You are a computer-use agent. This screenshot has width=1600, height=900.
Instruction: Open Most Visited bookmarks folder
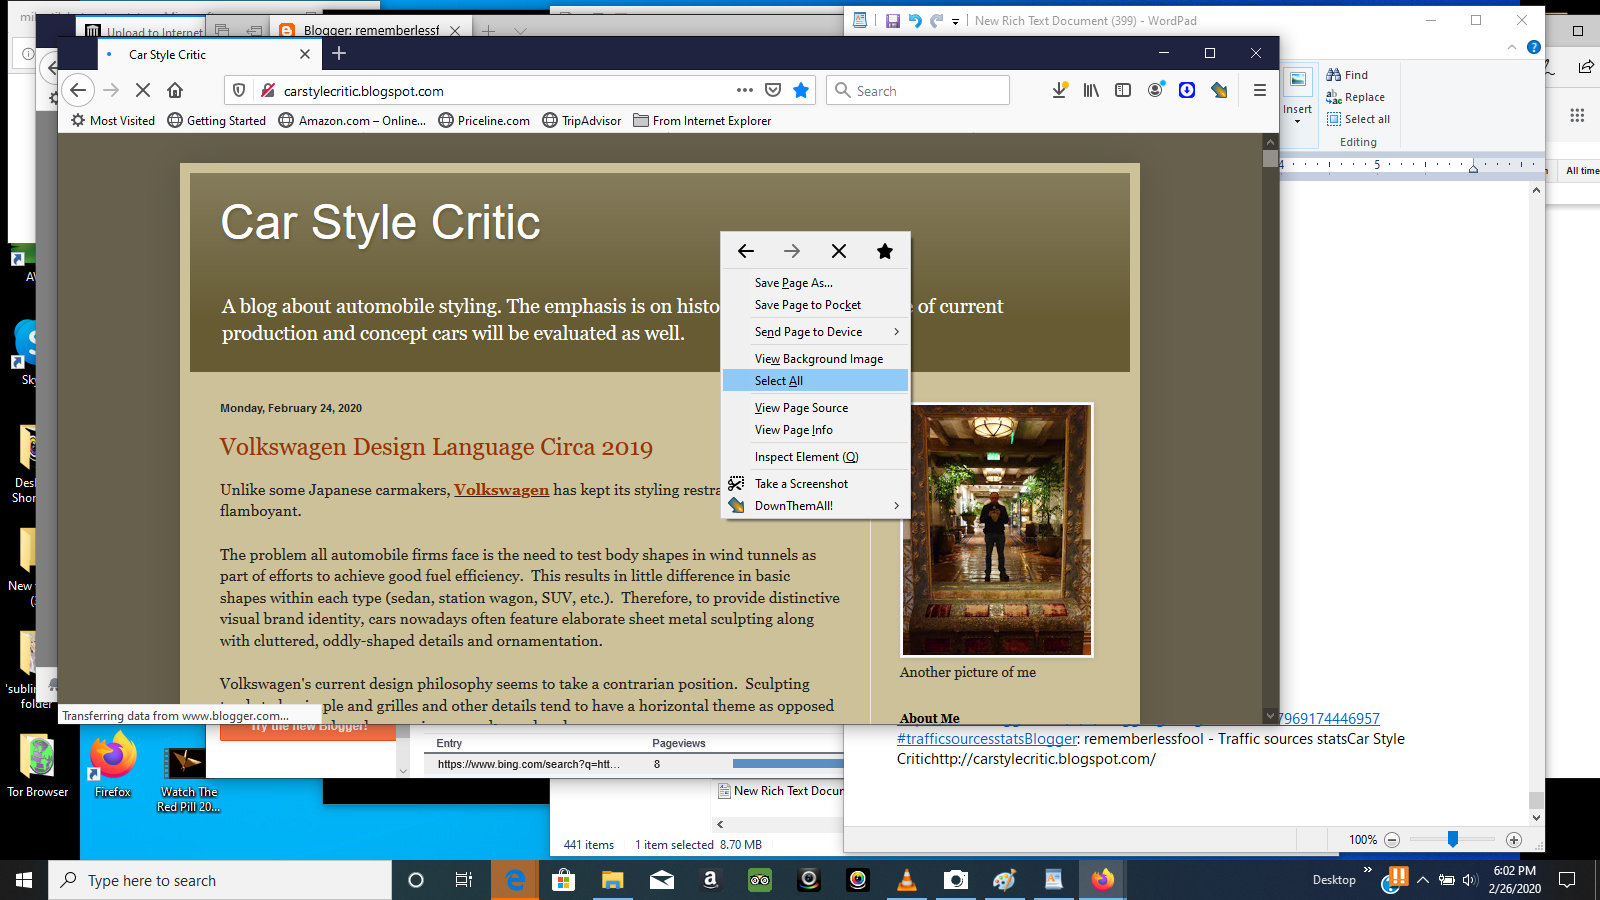click(113, 121)
